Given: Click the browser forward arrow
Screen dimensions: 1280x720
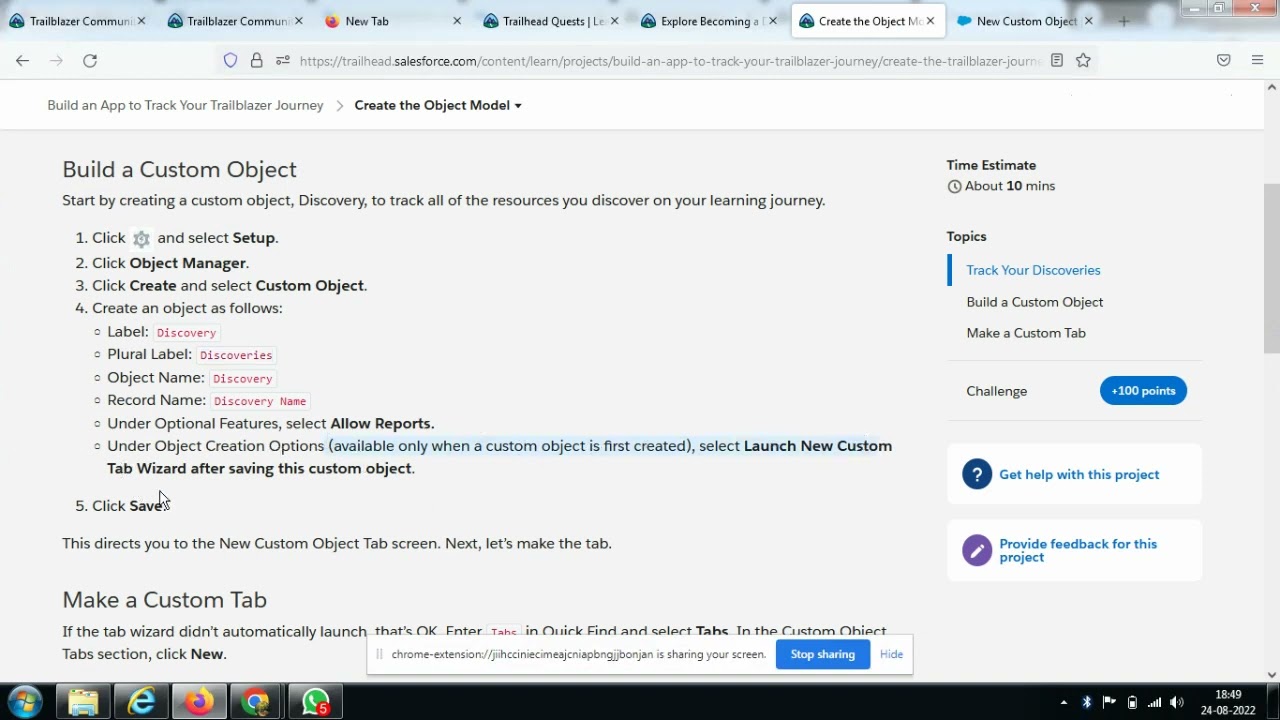Looking at the screenshot, I should pyautogui.click(x=56, y=61).
